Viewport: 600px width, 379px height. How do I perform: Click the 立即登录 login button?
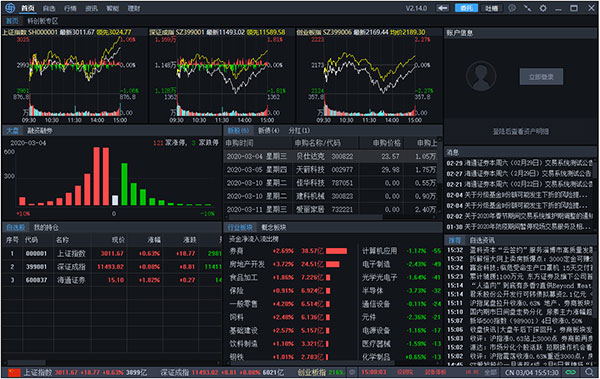click(541, 77)
